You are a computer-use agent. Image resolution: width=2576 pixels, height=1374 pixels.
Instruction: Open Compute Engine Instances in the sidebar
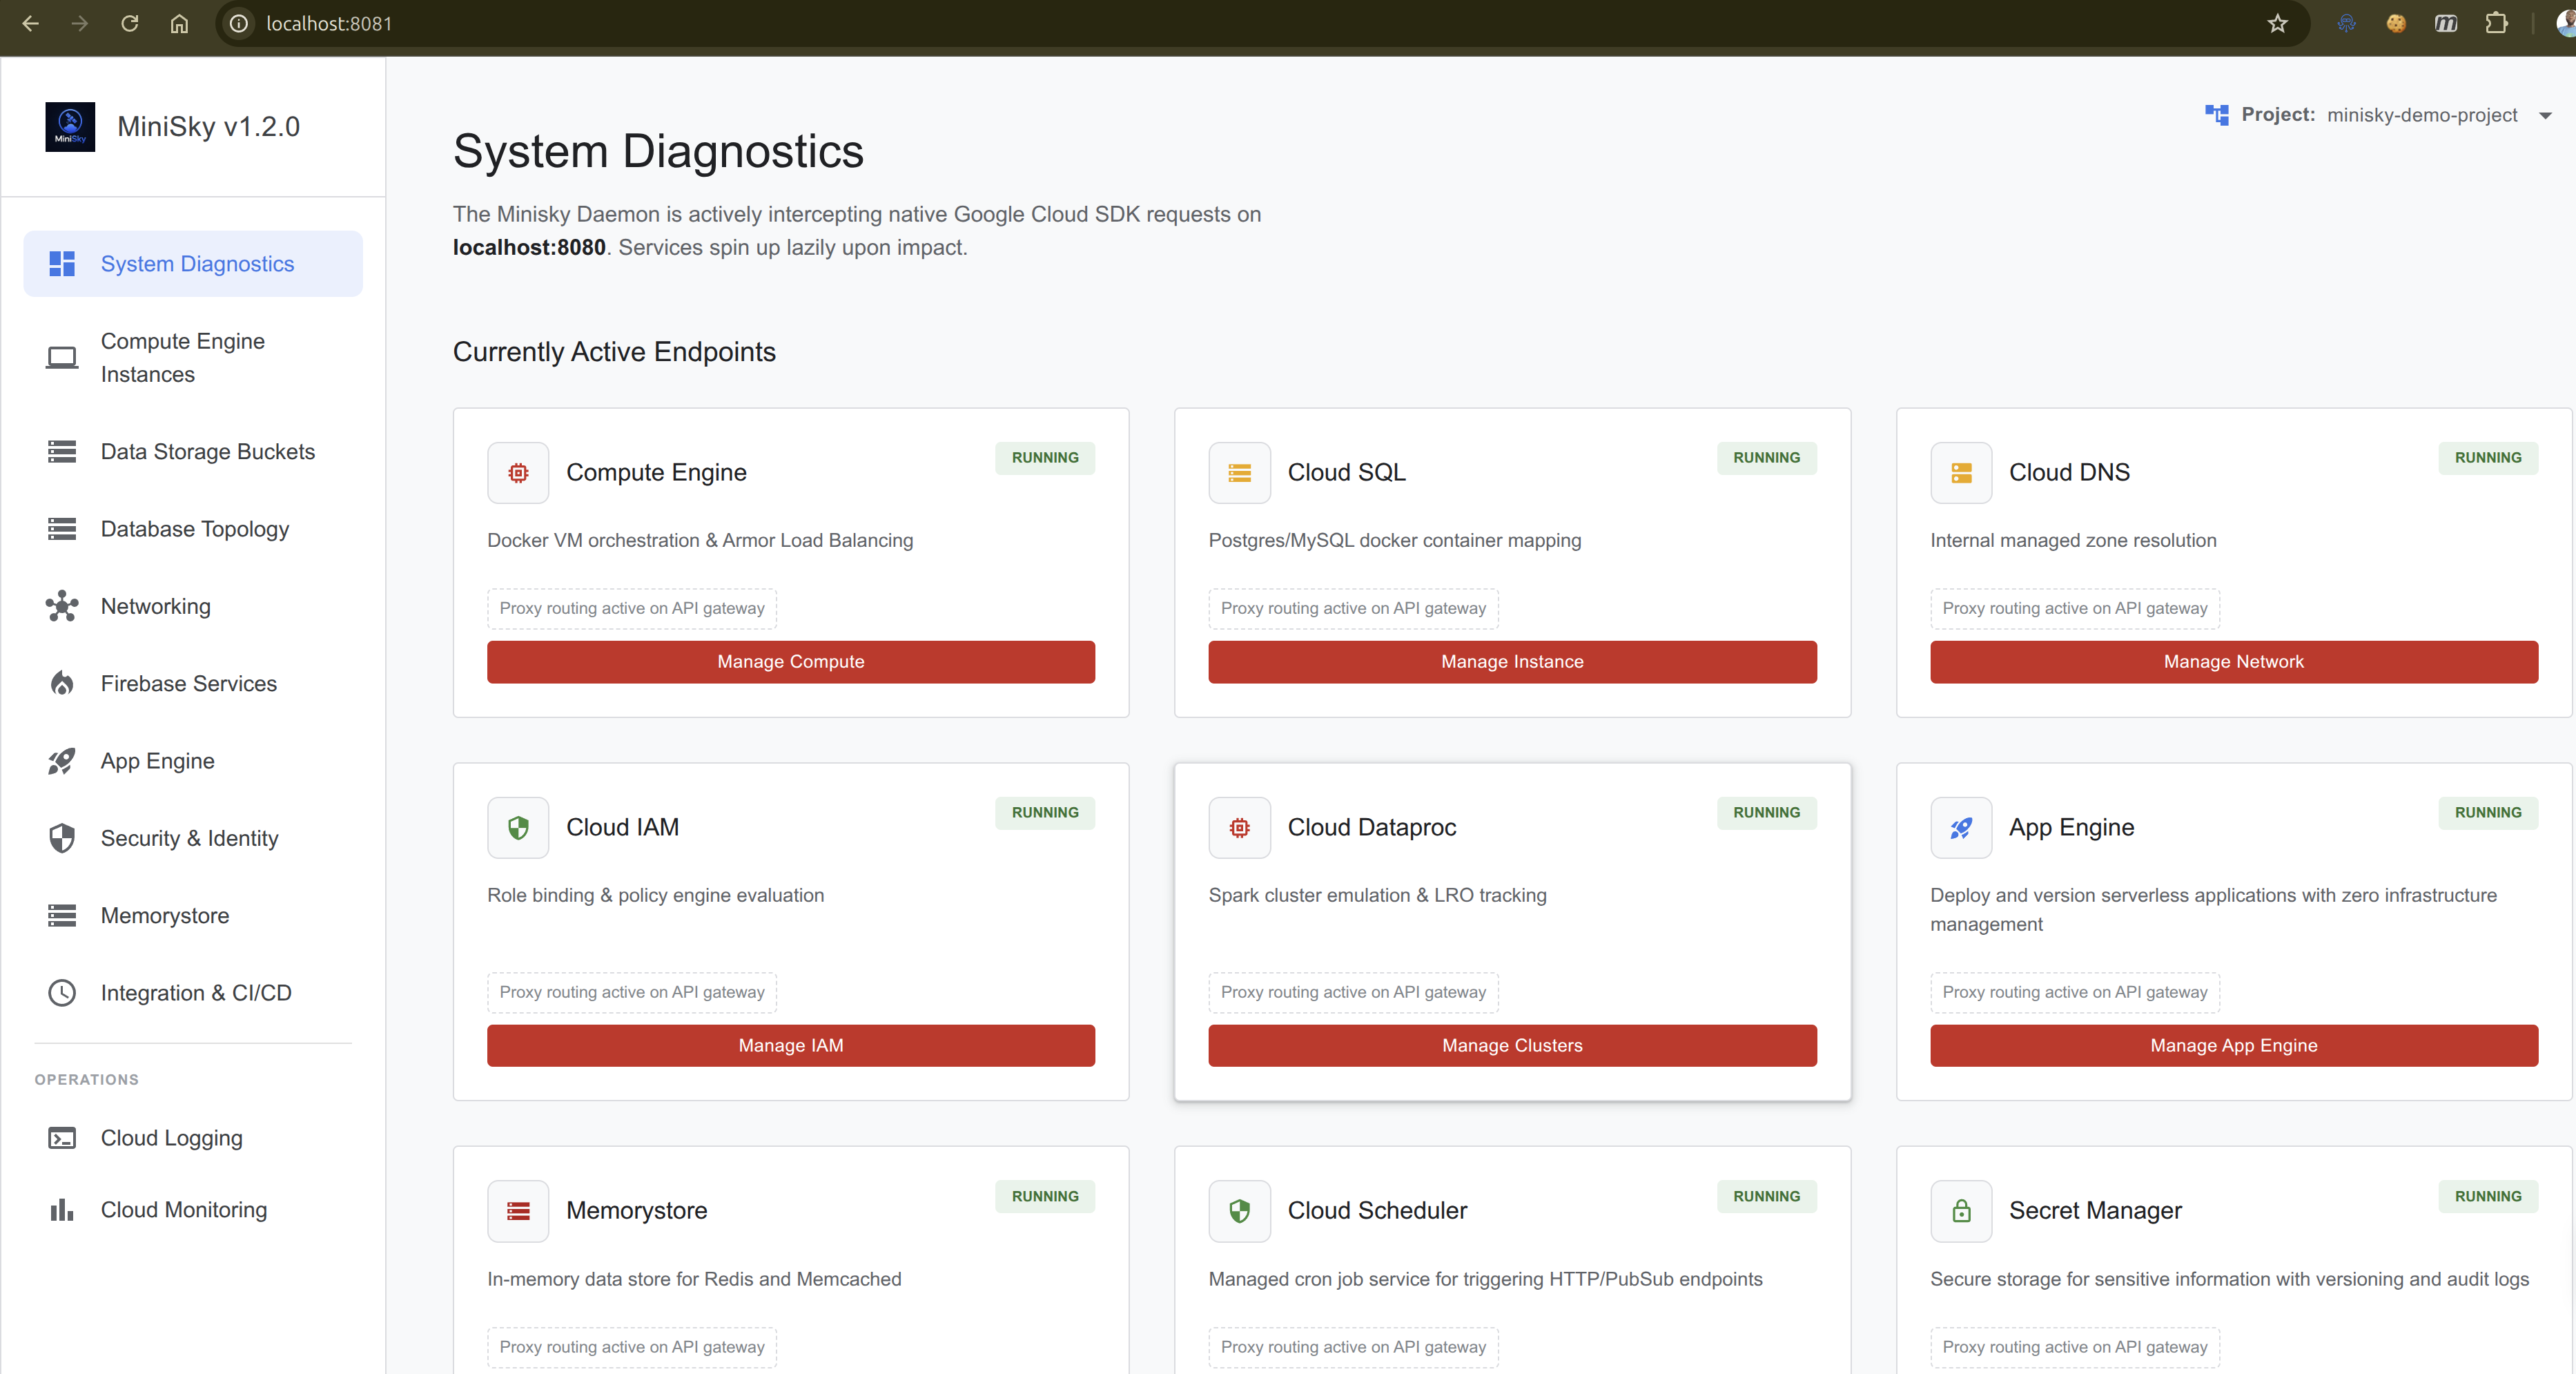coord(193,358)
